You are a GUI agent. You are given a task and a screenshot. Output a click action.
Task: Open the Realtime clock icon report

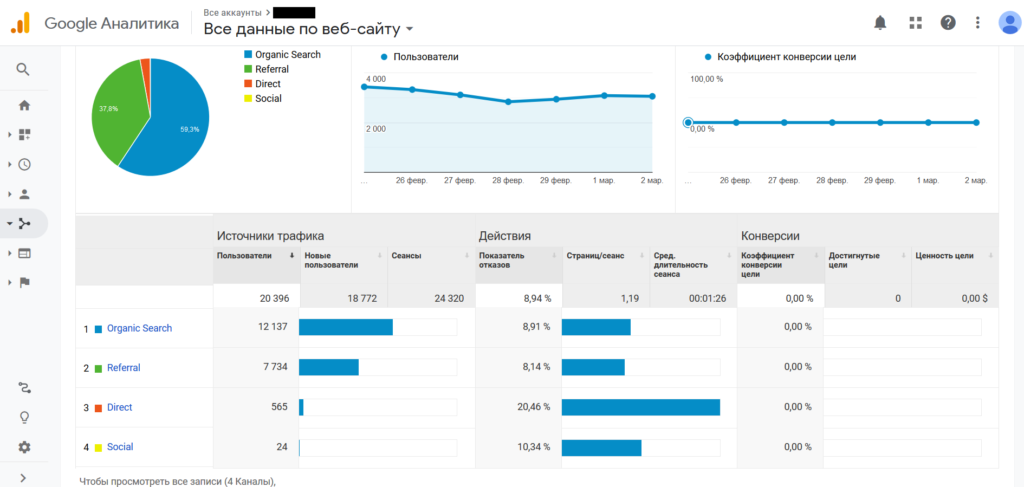pos(24,164)
